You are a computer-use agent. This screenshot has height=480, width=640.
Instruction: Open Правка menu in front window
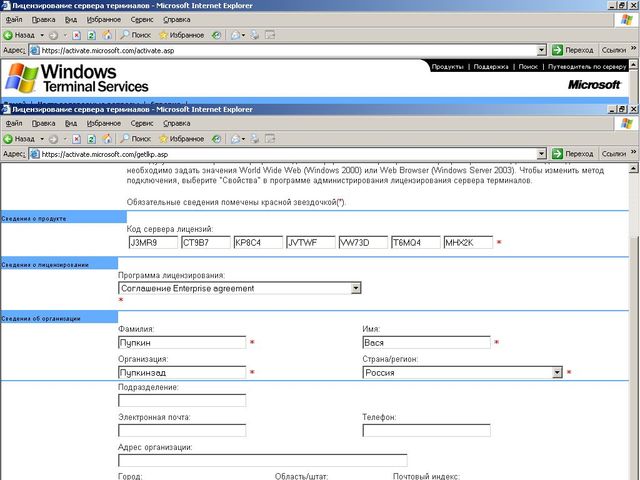43,123
